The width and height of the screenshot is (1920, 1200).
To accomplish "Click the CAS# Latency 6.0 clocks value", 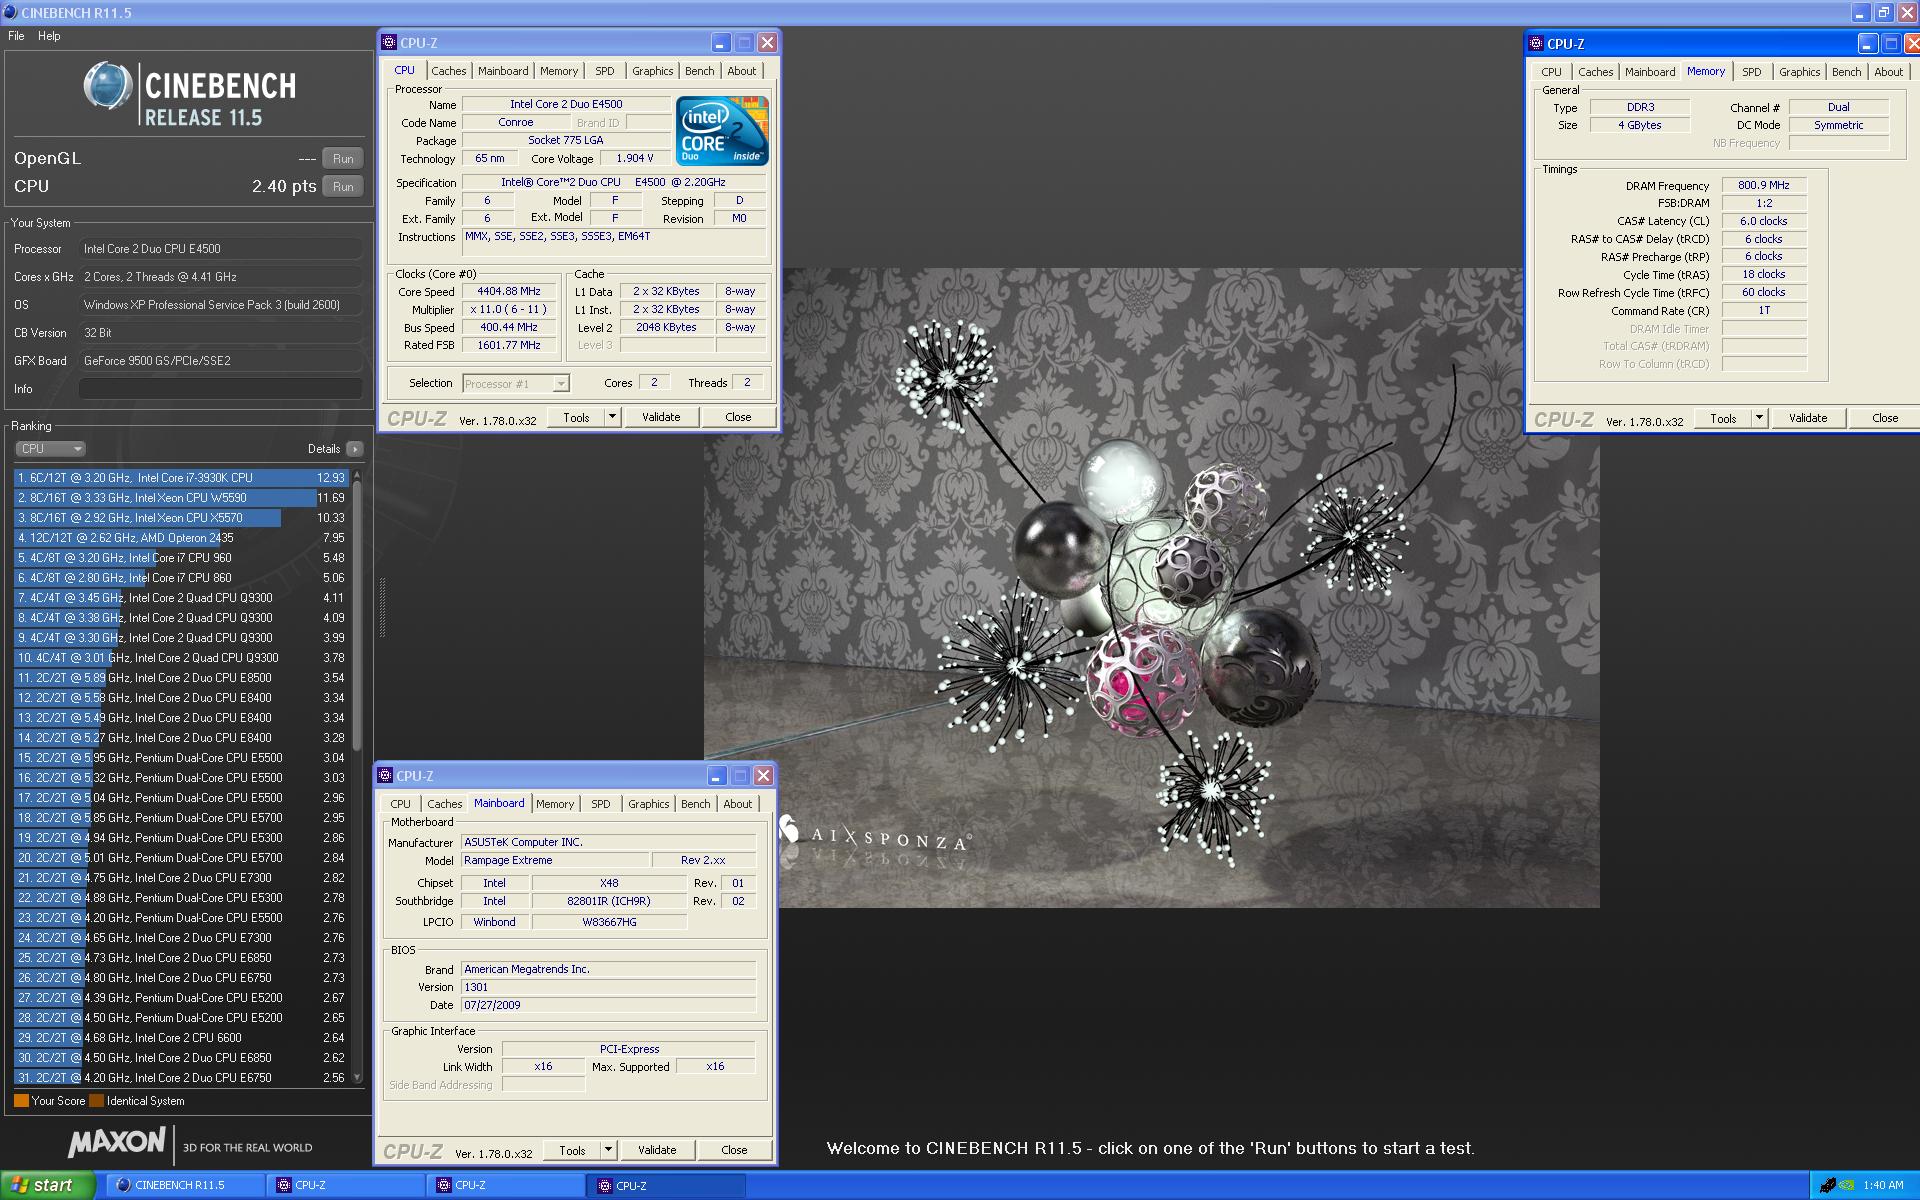I will (1764, 221).
